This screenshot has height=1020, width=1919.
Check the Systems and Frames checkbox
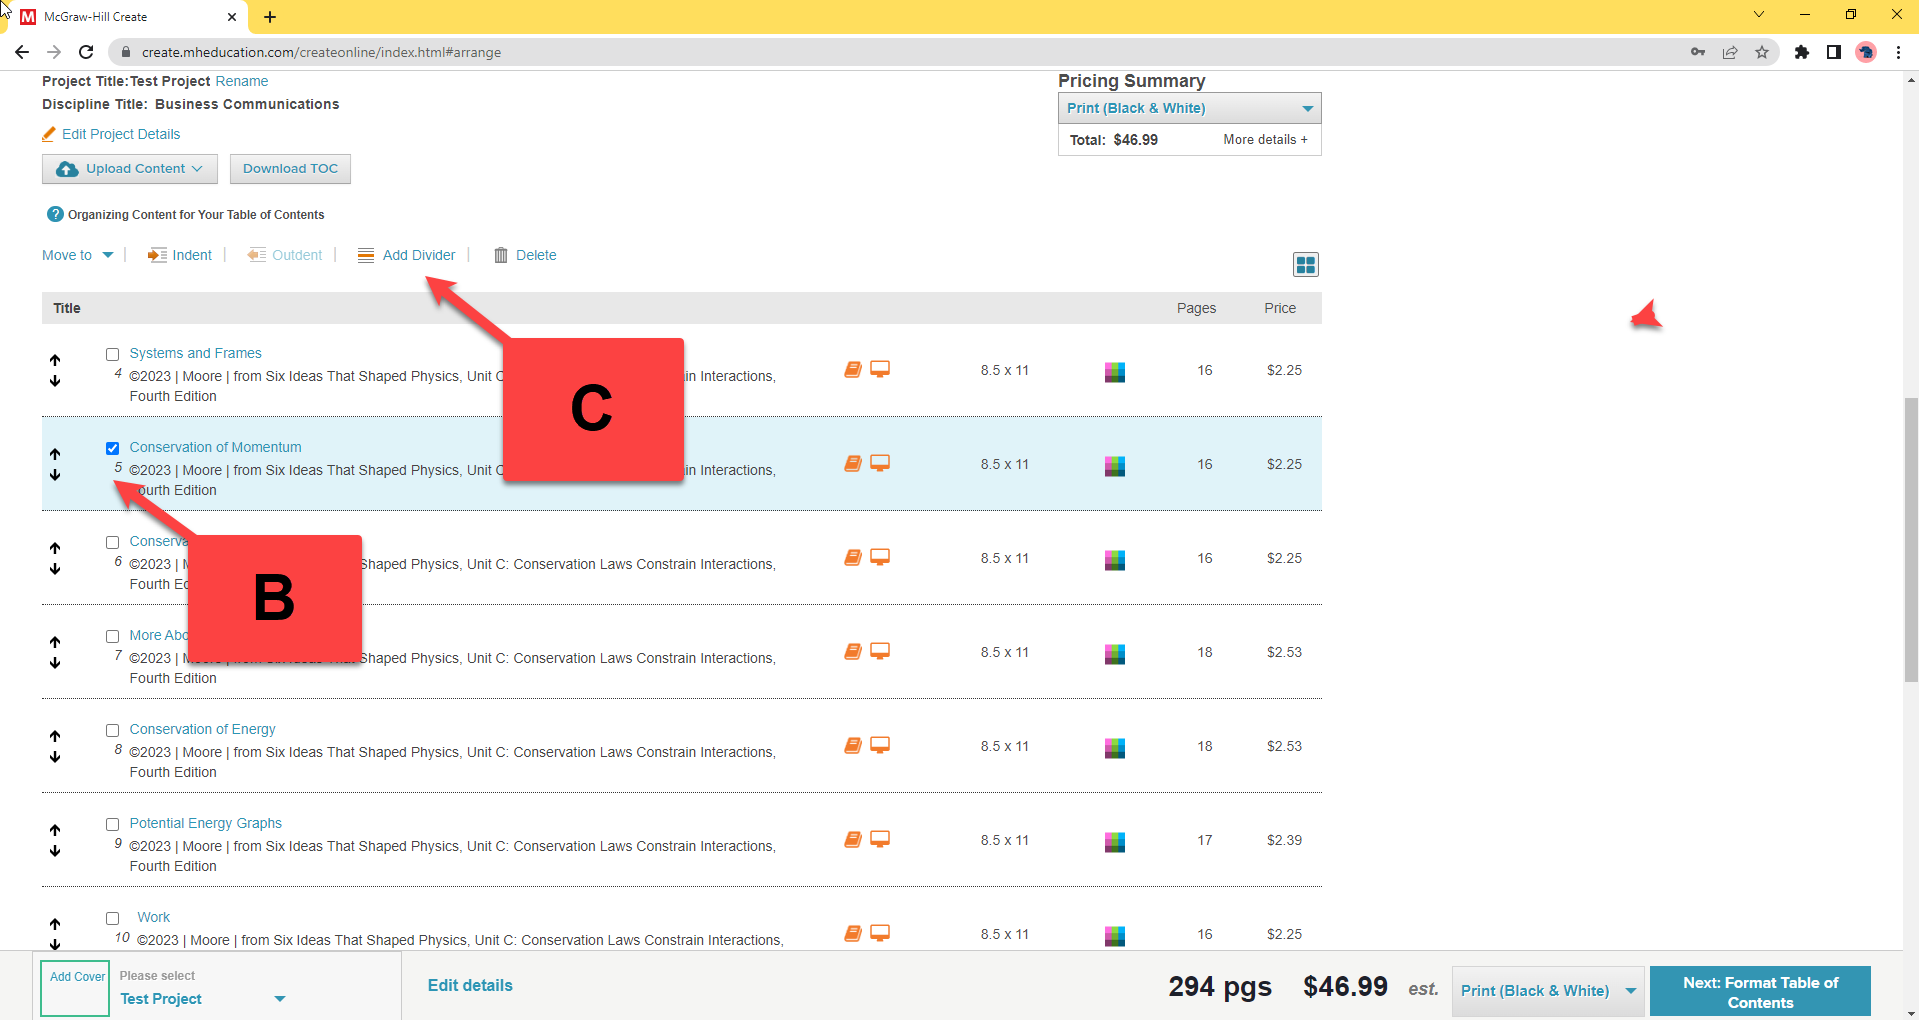coord(113,354)
